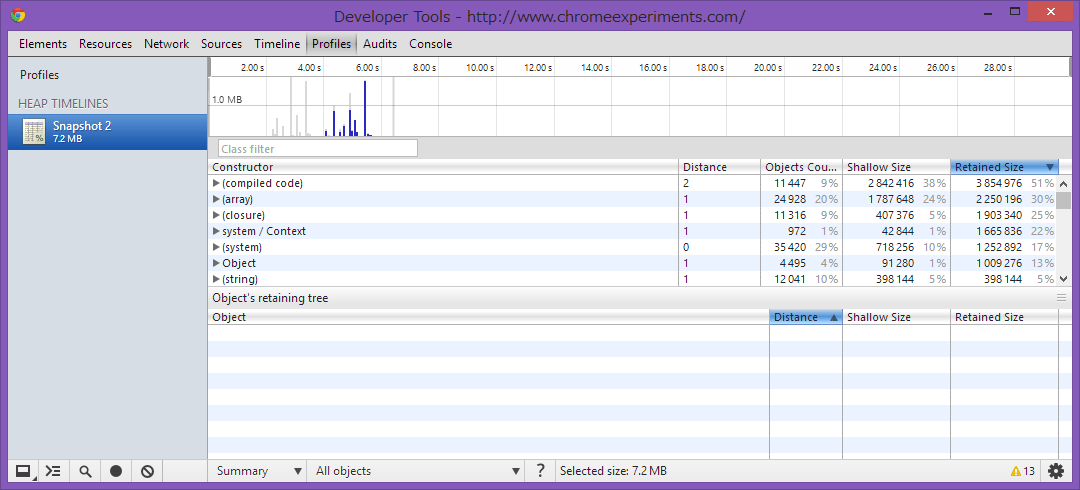Click the HEAP TIMELINES section label
This screenshot has height=490, width=1080.
[x=63, y=103]
